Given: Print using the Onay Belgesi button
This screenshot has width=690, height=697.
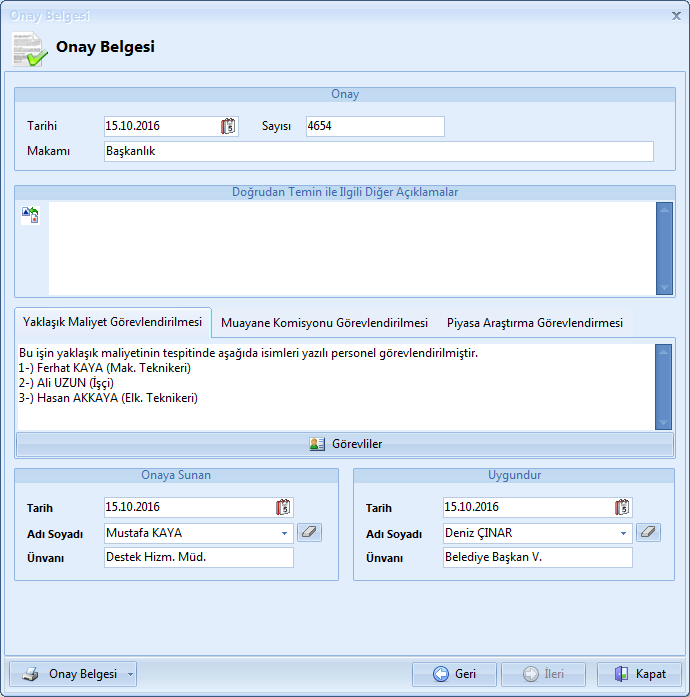Looking at the screenshot, I should click(68, 674).
